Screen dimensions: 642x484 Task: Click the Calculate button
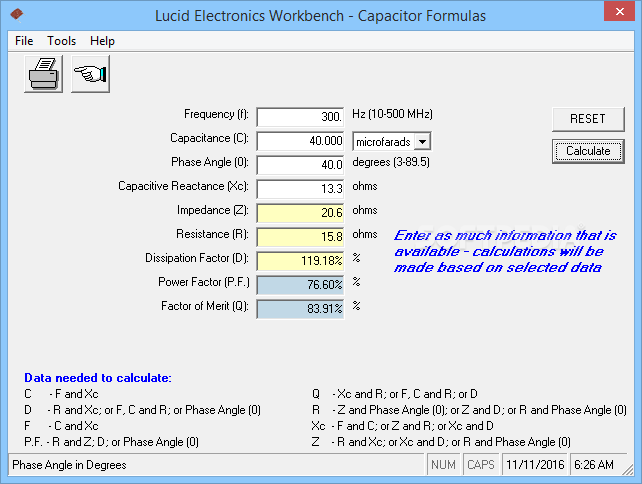click(x=588, y=151)
